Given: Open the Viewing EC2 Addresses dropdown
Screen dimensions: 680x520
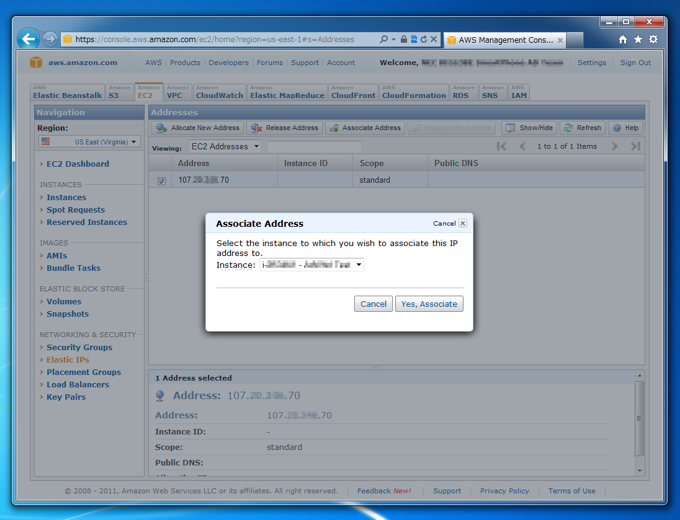Looking at the screenshot, I should (225, 147).
